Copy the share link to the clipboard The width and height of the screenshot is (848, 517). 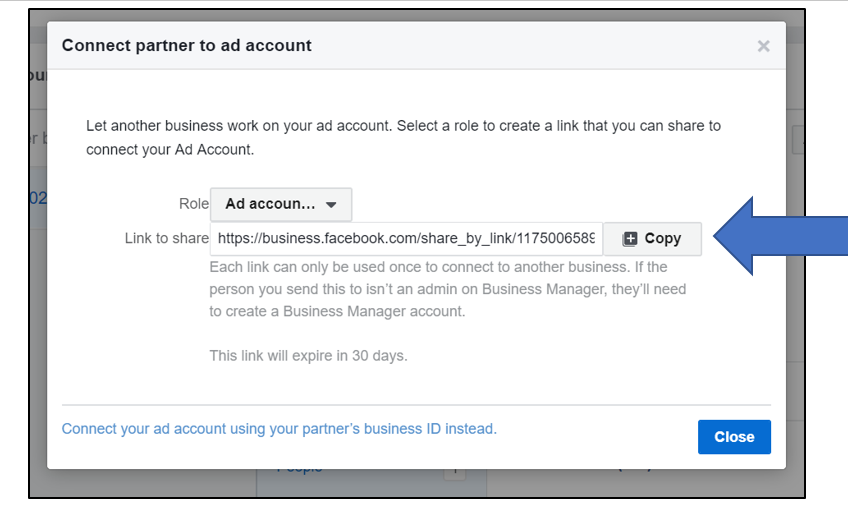point(652,239)
